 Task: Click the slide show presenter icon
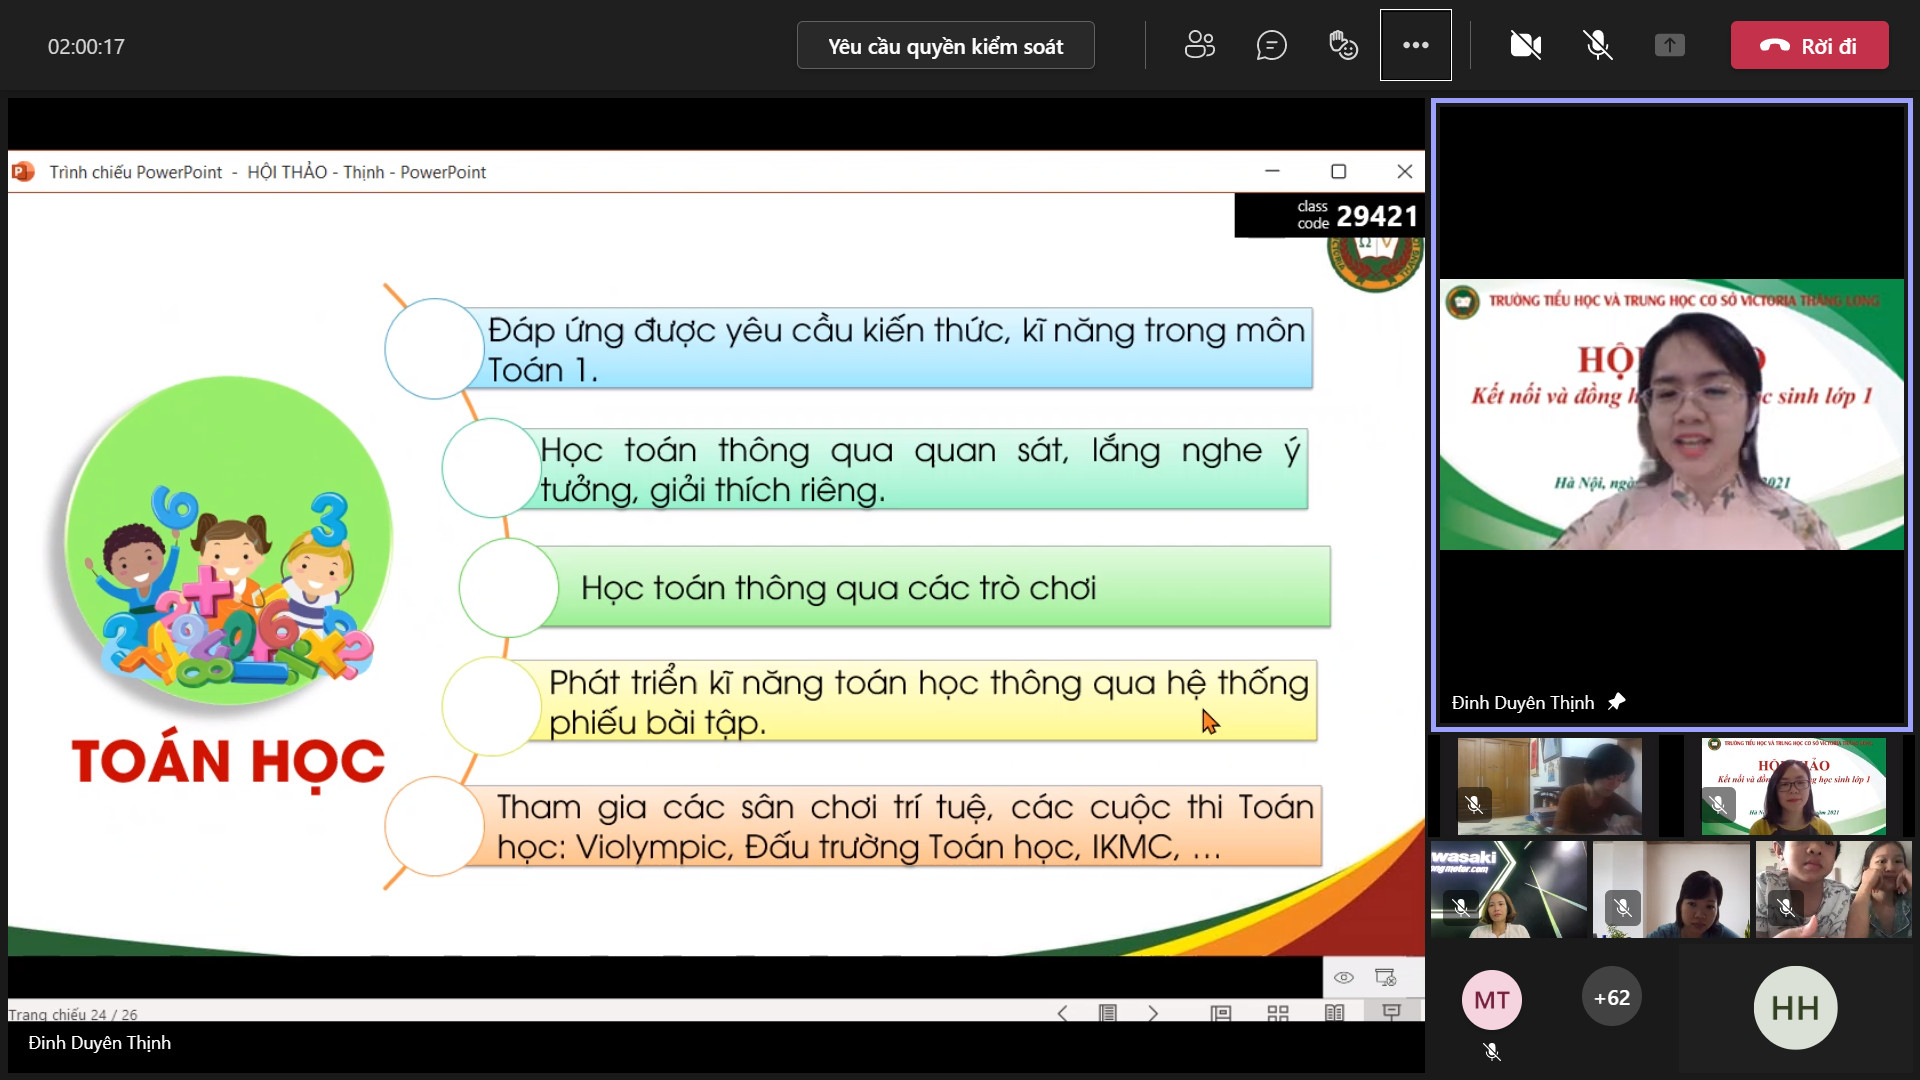1391,1013
